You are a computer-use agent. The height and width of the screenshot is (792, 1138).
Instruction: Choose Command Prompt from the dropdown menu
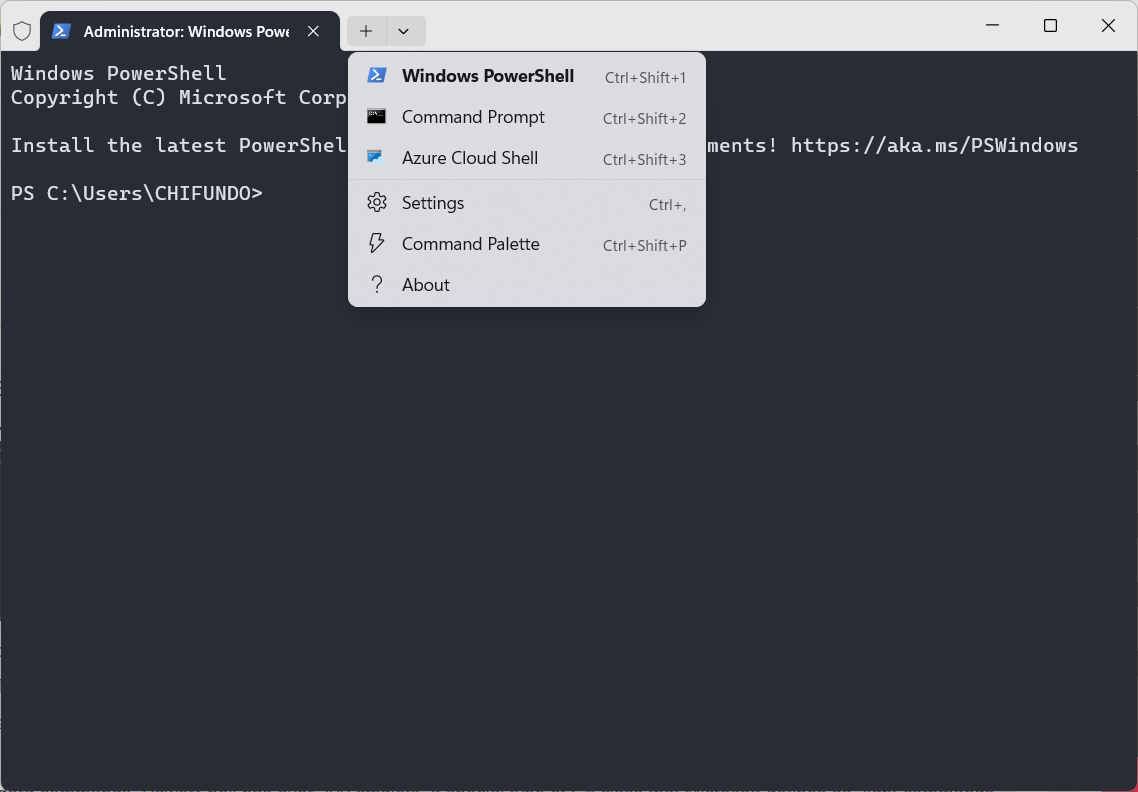click(472, 117)
